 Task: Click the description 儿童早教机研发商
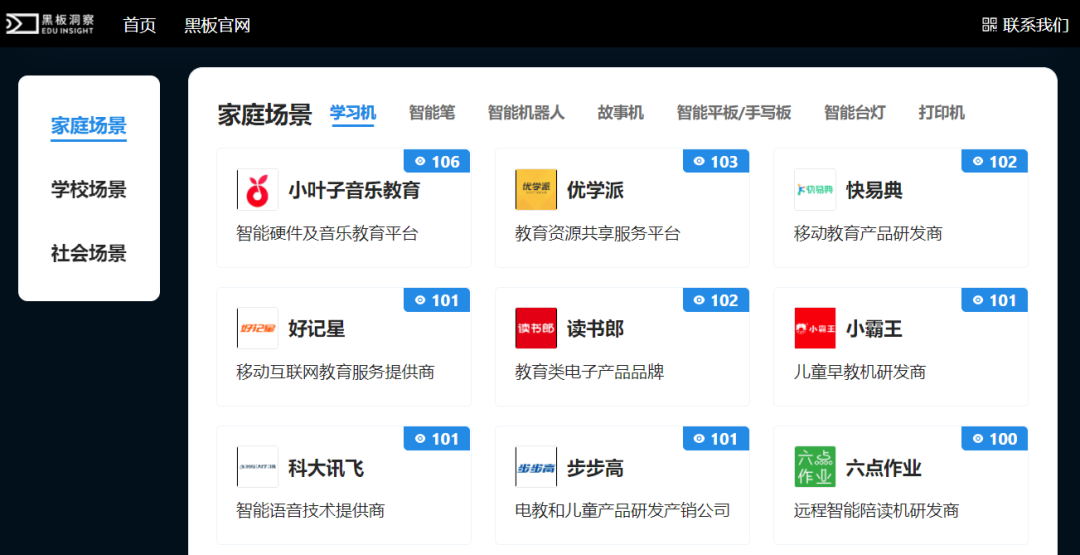pyautogui.click(x=860, y=373)
